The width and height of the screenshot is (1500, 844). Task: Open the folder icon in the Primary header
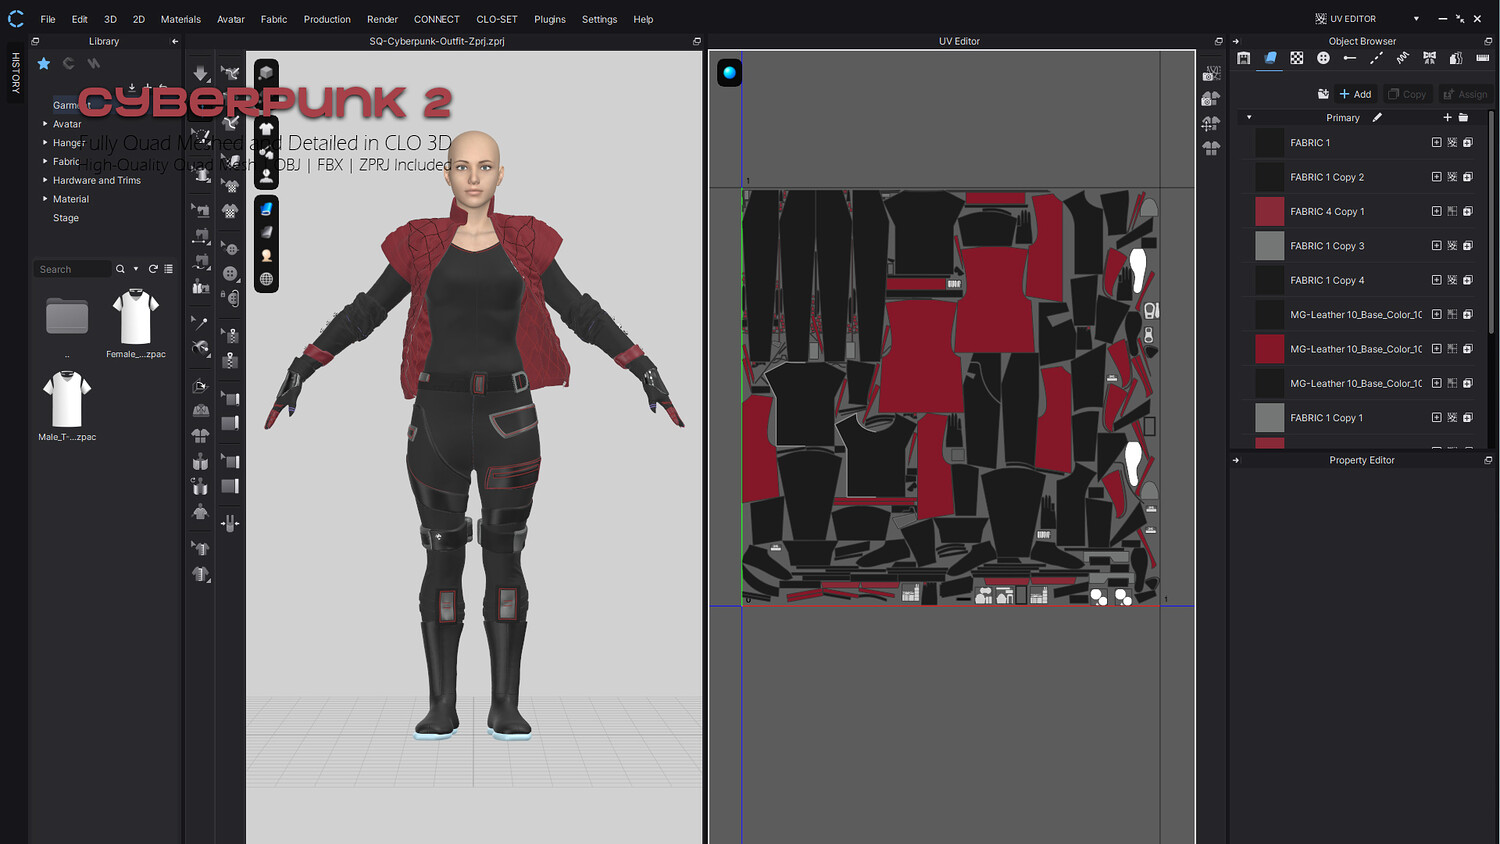[1463, 117]
